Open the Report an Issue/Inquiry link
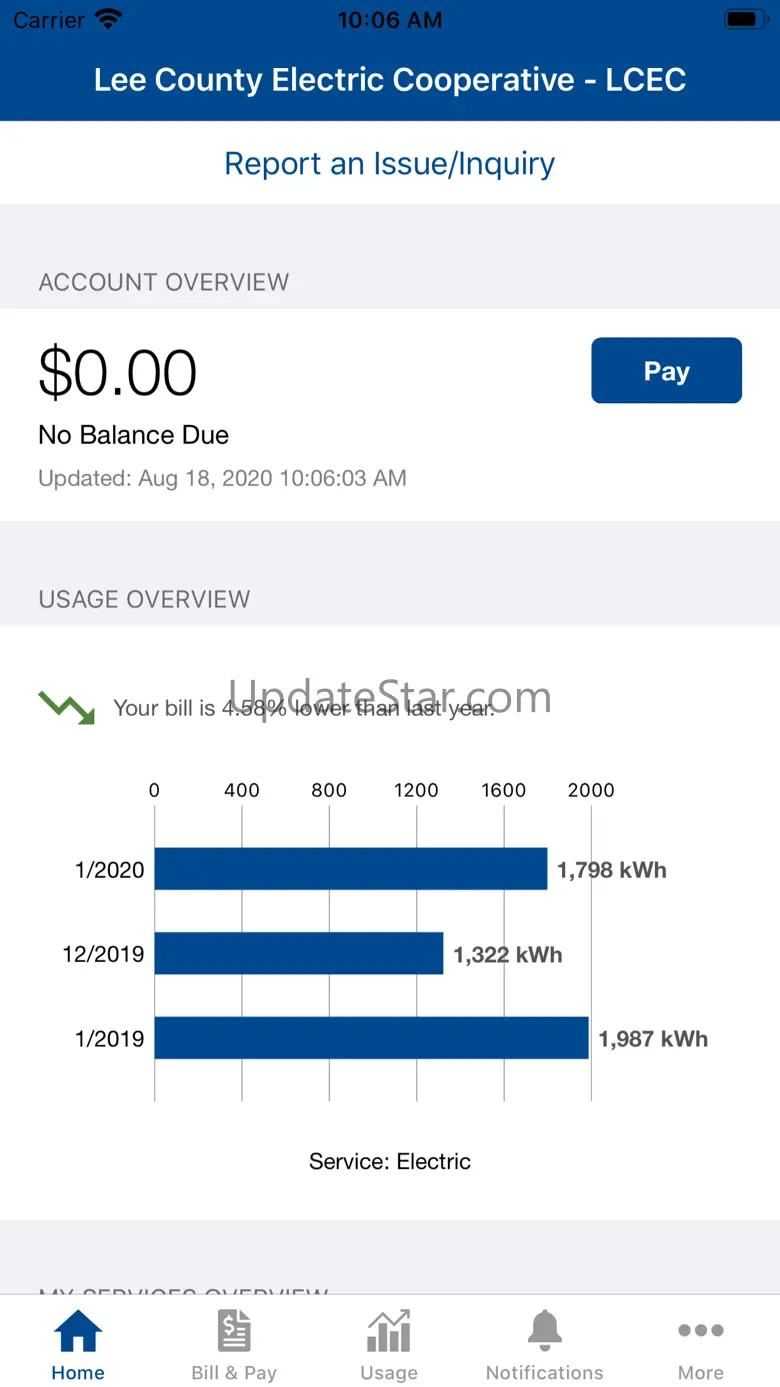This screenshot has width=780, height=1387. pyautogui.click(x=389, y=164)
